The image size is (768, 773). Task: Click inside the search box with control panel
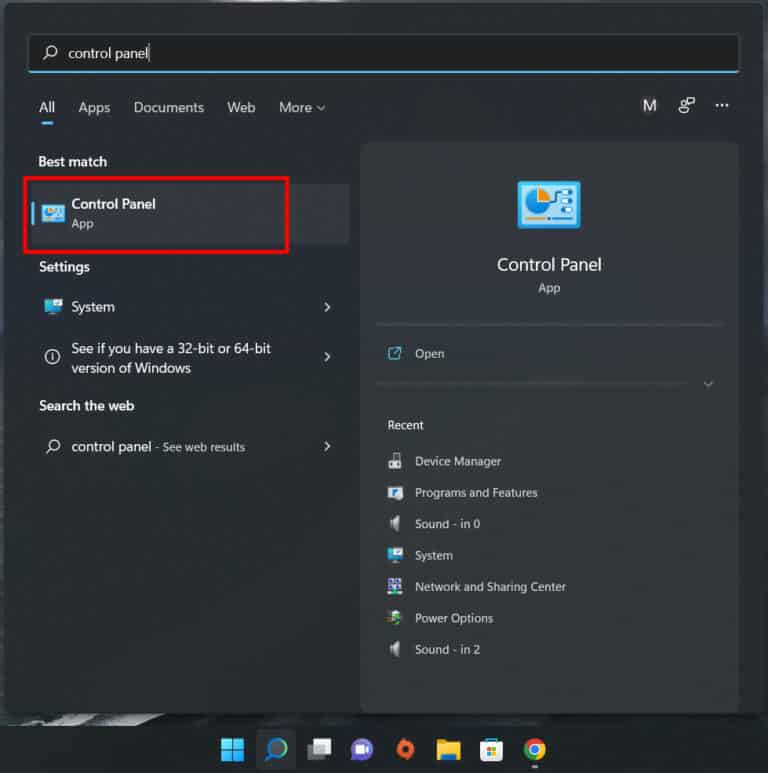[384, 53]
